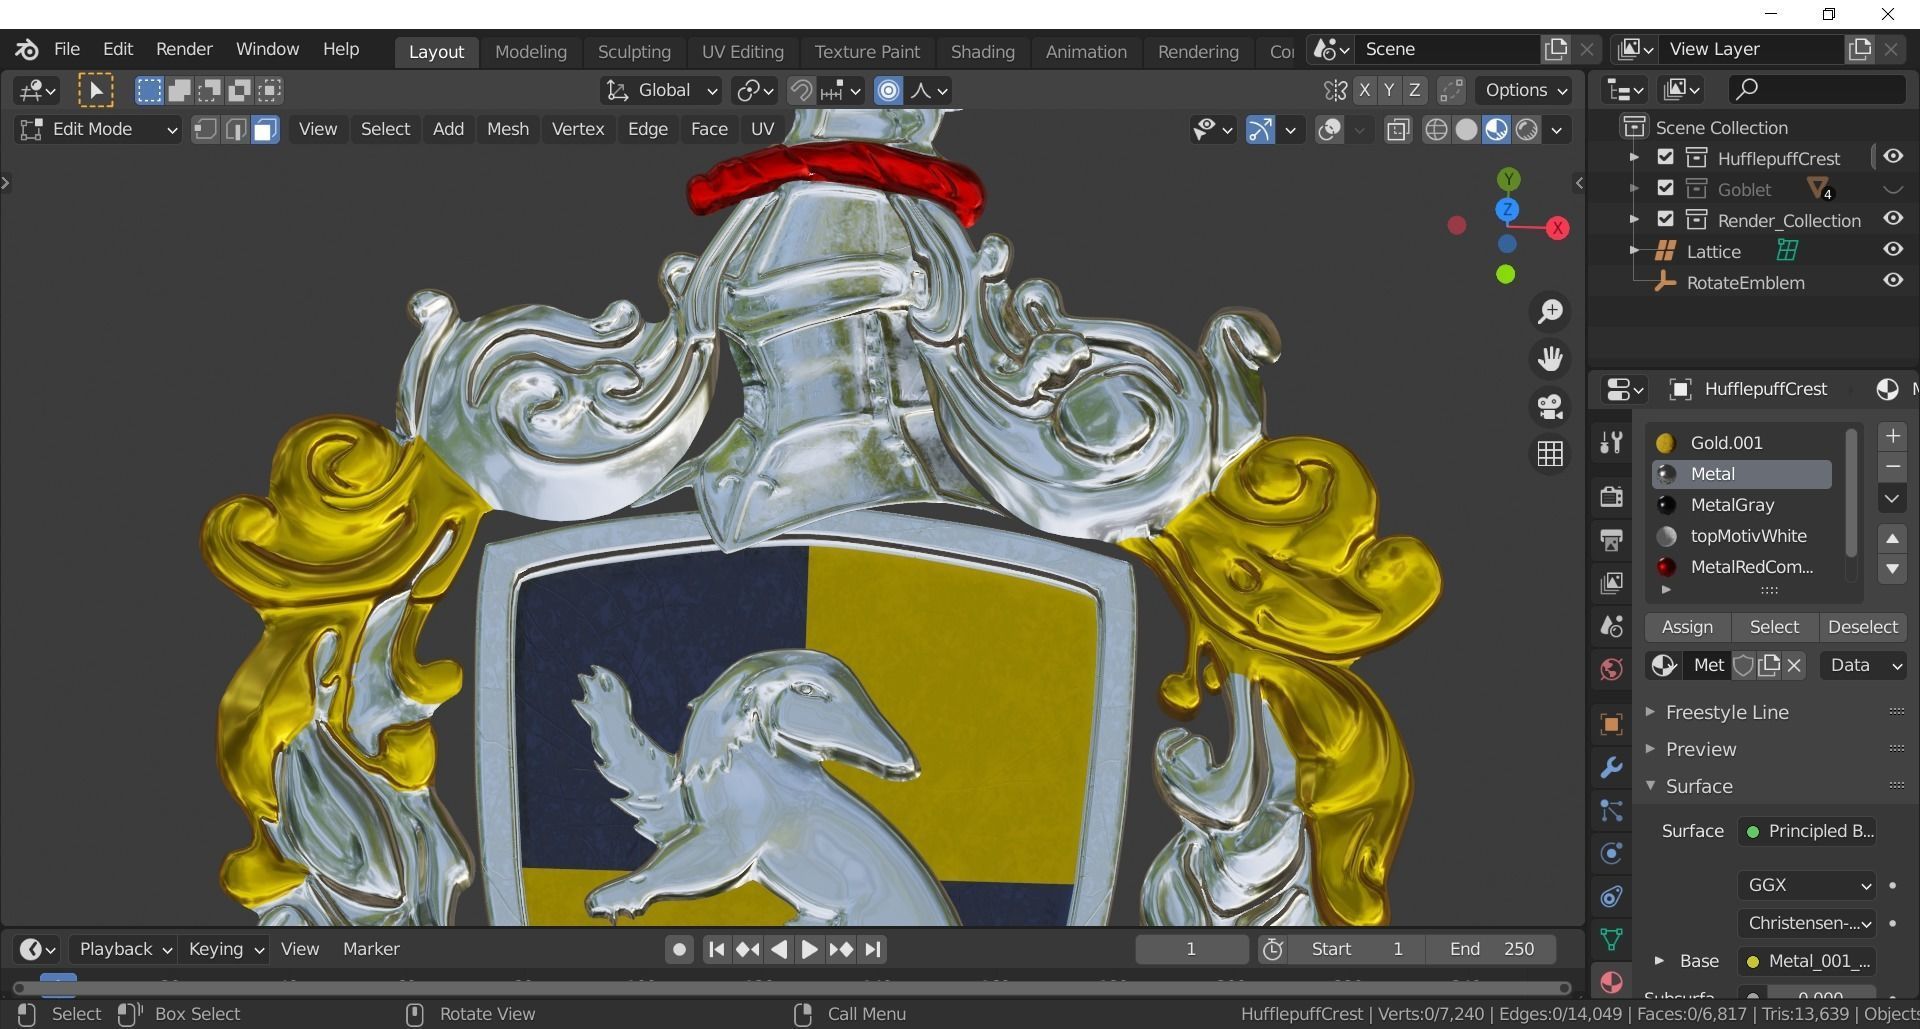1920x1029 pixels.
Task: Open the File menu
Action: pyautogui.click(x=67, y=49)
